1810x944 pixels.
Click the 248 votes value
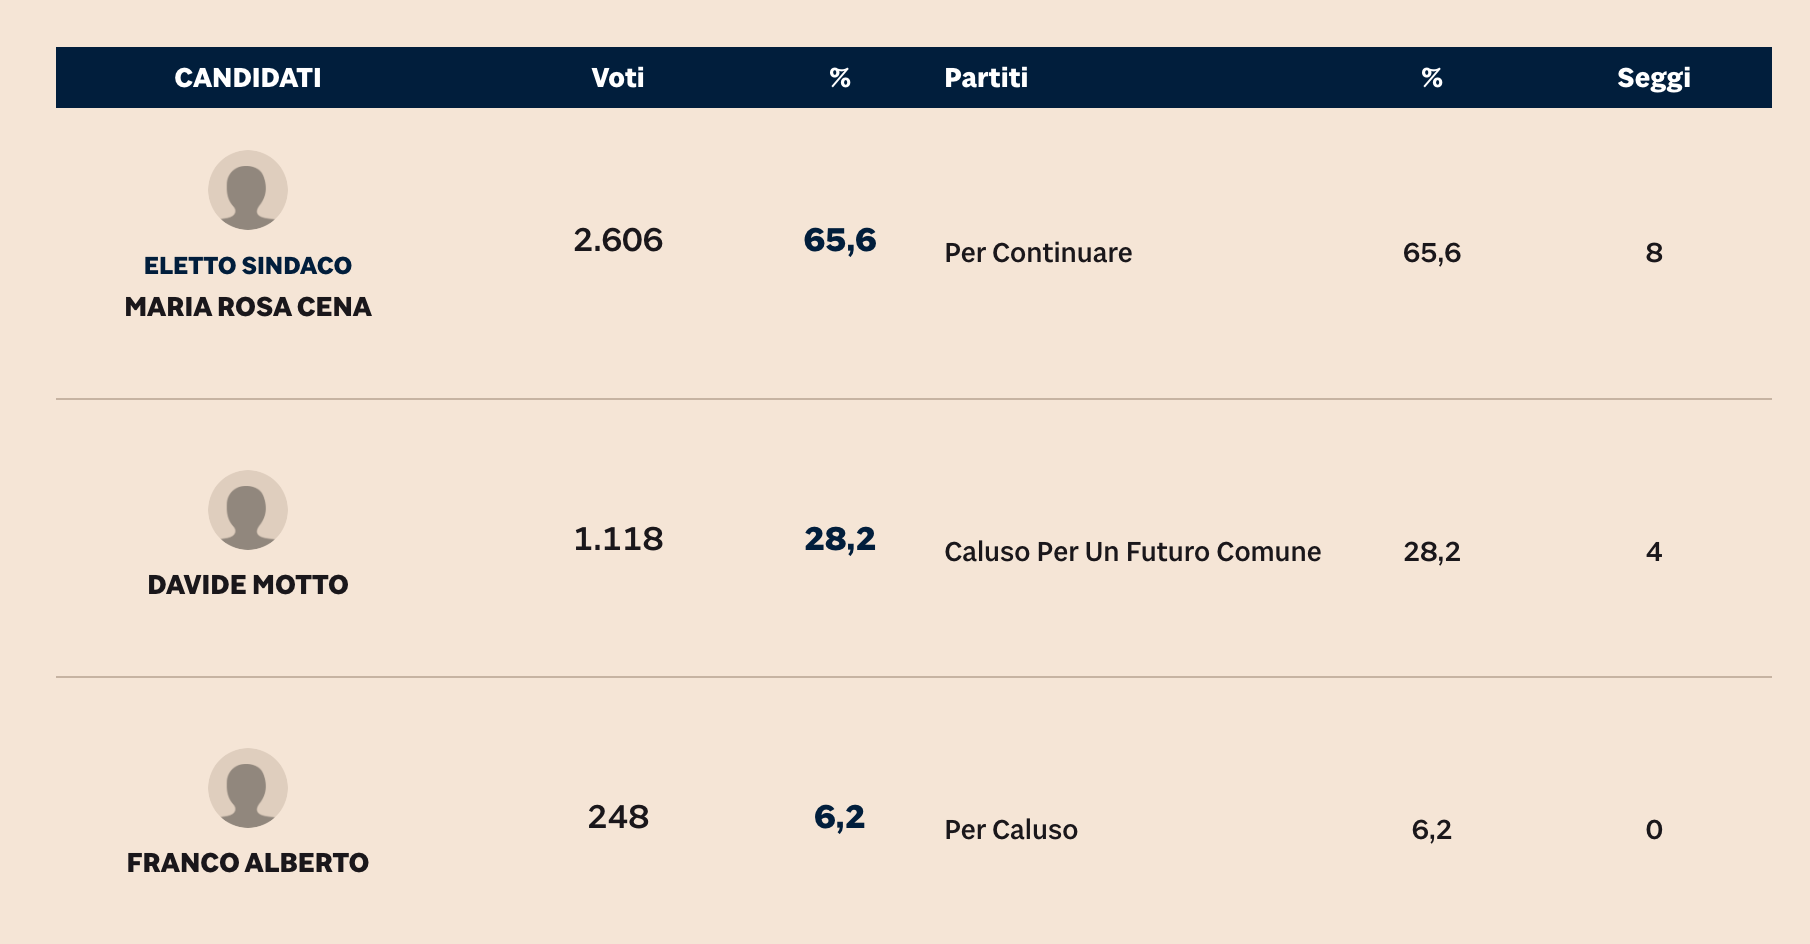618,817
